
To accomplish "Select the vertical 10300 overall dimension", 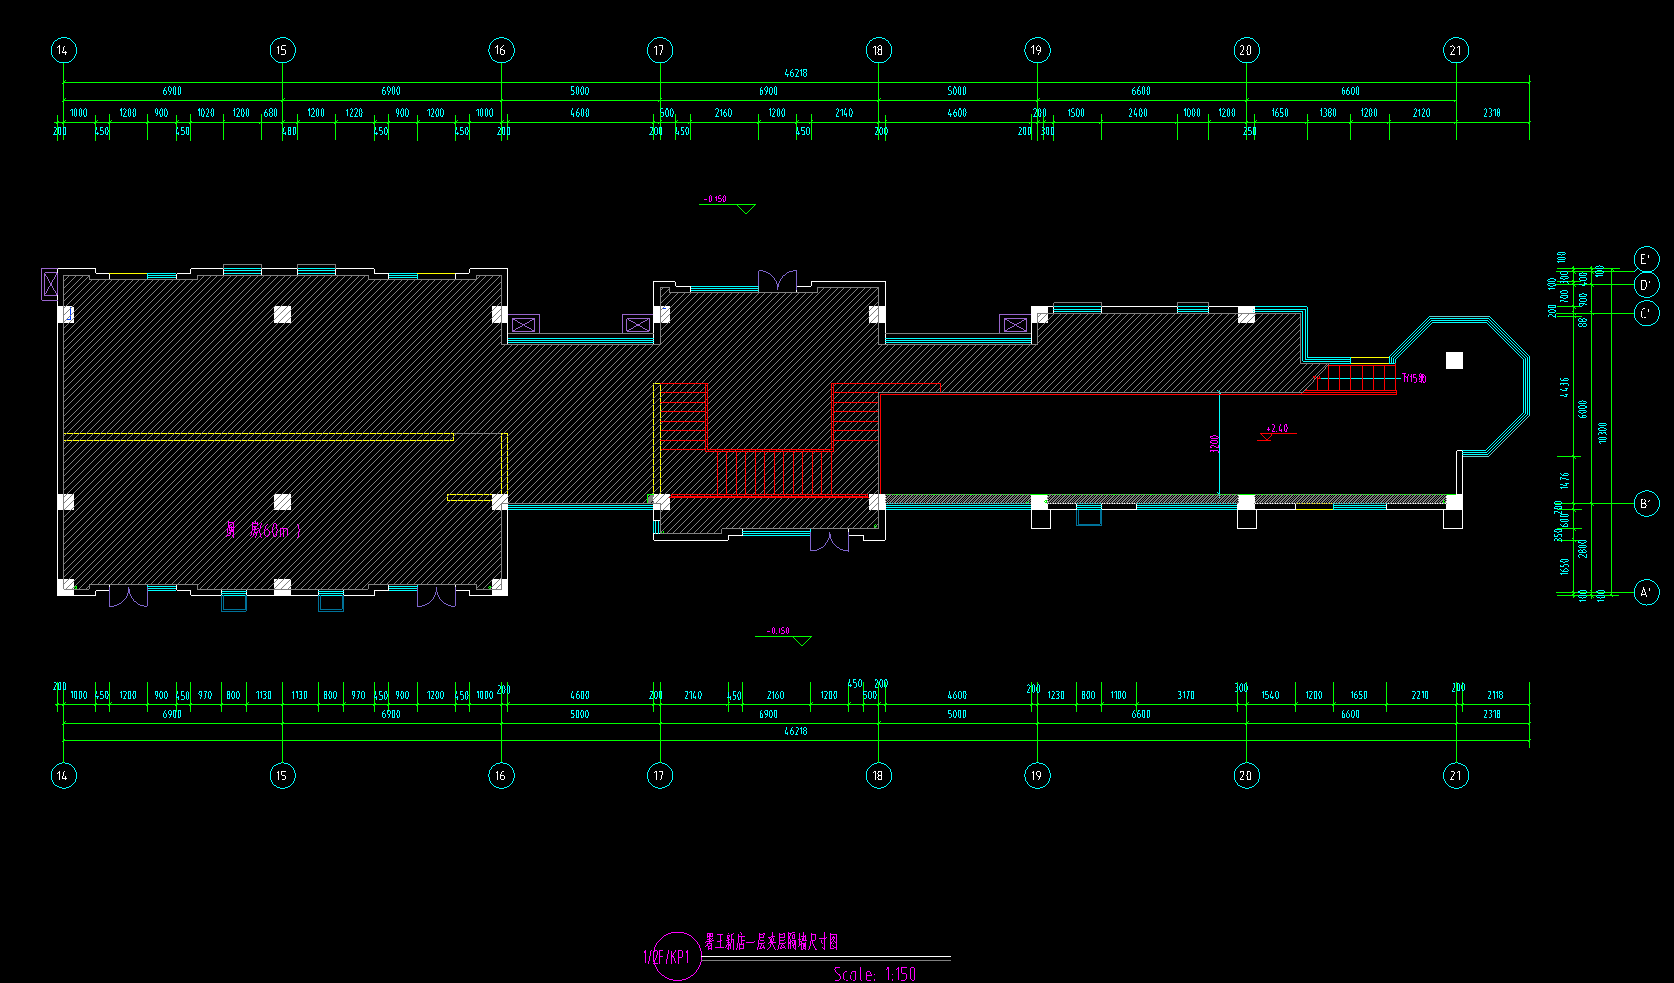I will [x=1603, y=432].
